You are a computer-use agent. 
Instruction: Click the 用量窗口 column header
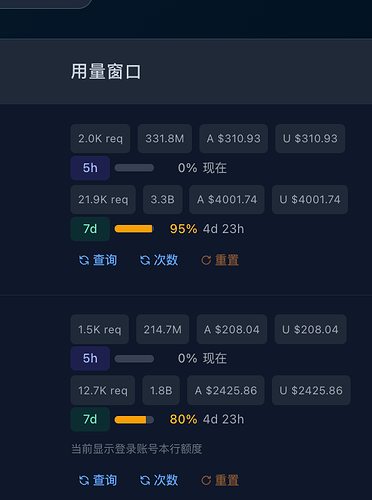[106, 72]
